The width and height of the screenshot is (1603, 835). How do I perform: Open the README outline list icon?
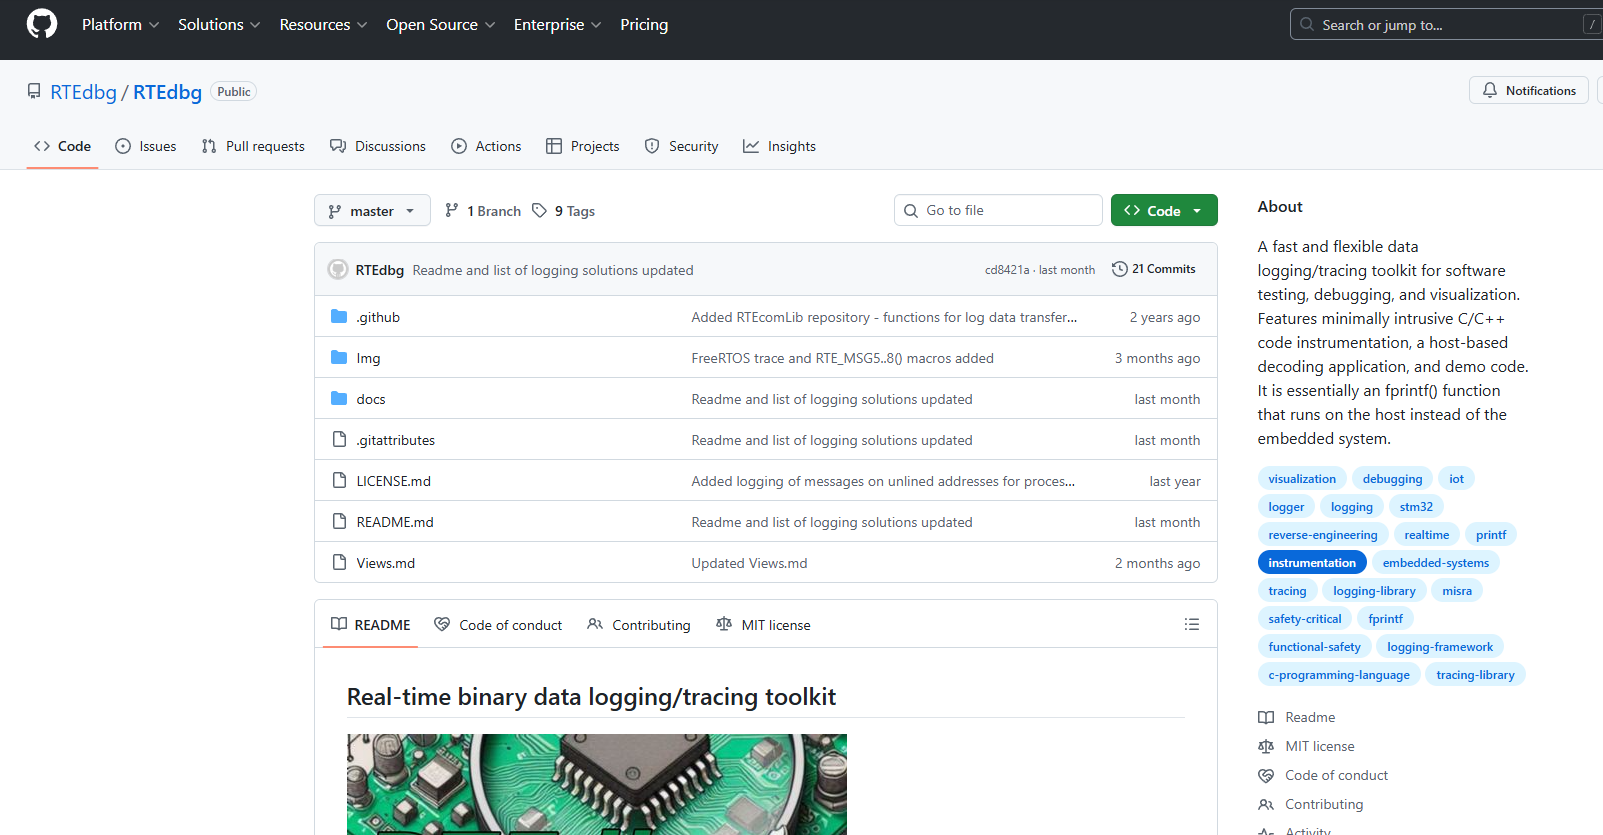1192,624
